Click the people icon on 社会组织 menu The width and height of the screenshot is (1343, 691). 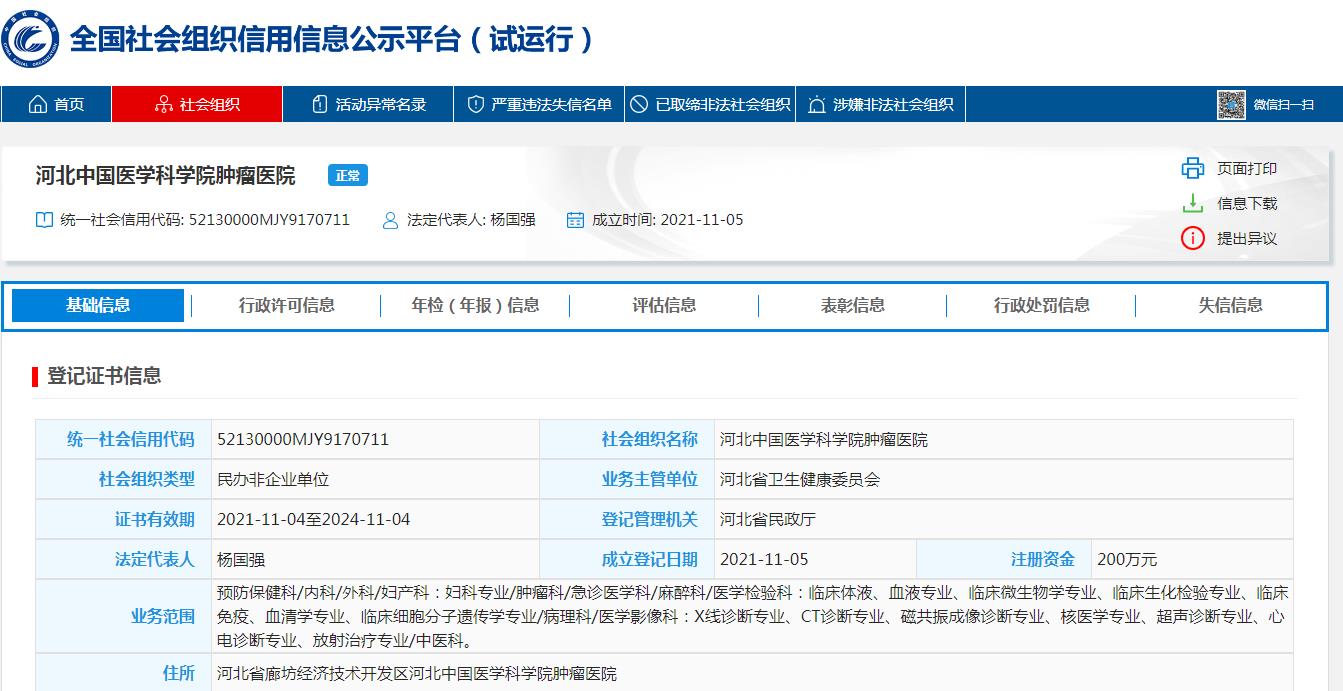pyautogui.click(x=162, y=103)
